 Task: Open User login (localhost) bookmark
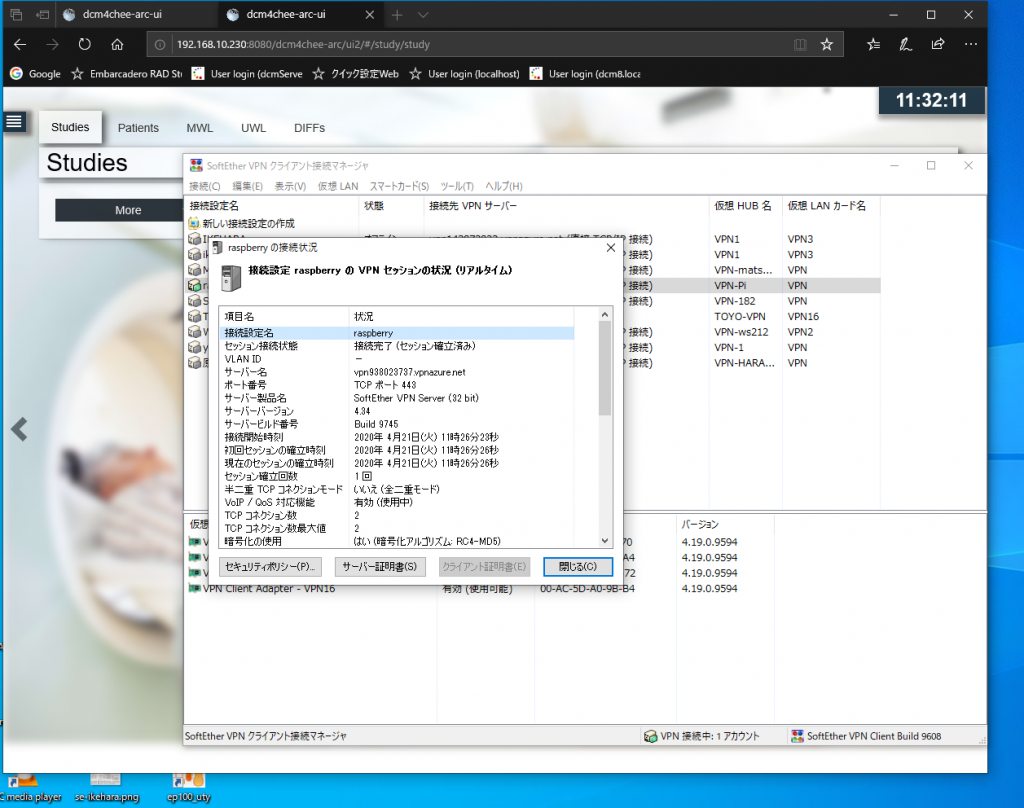(464, 74)
